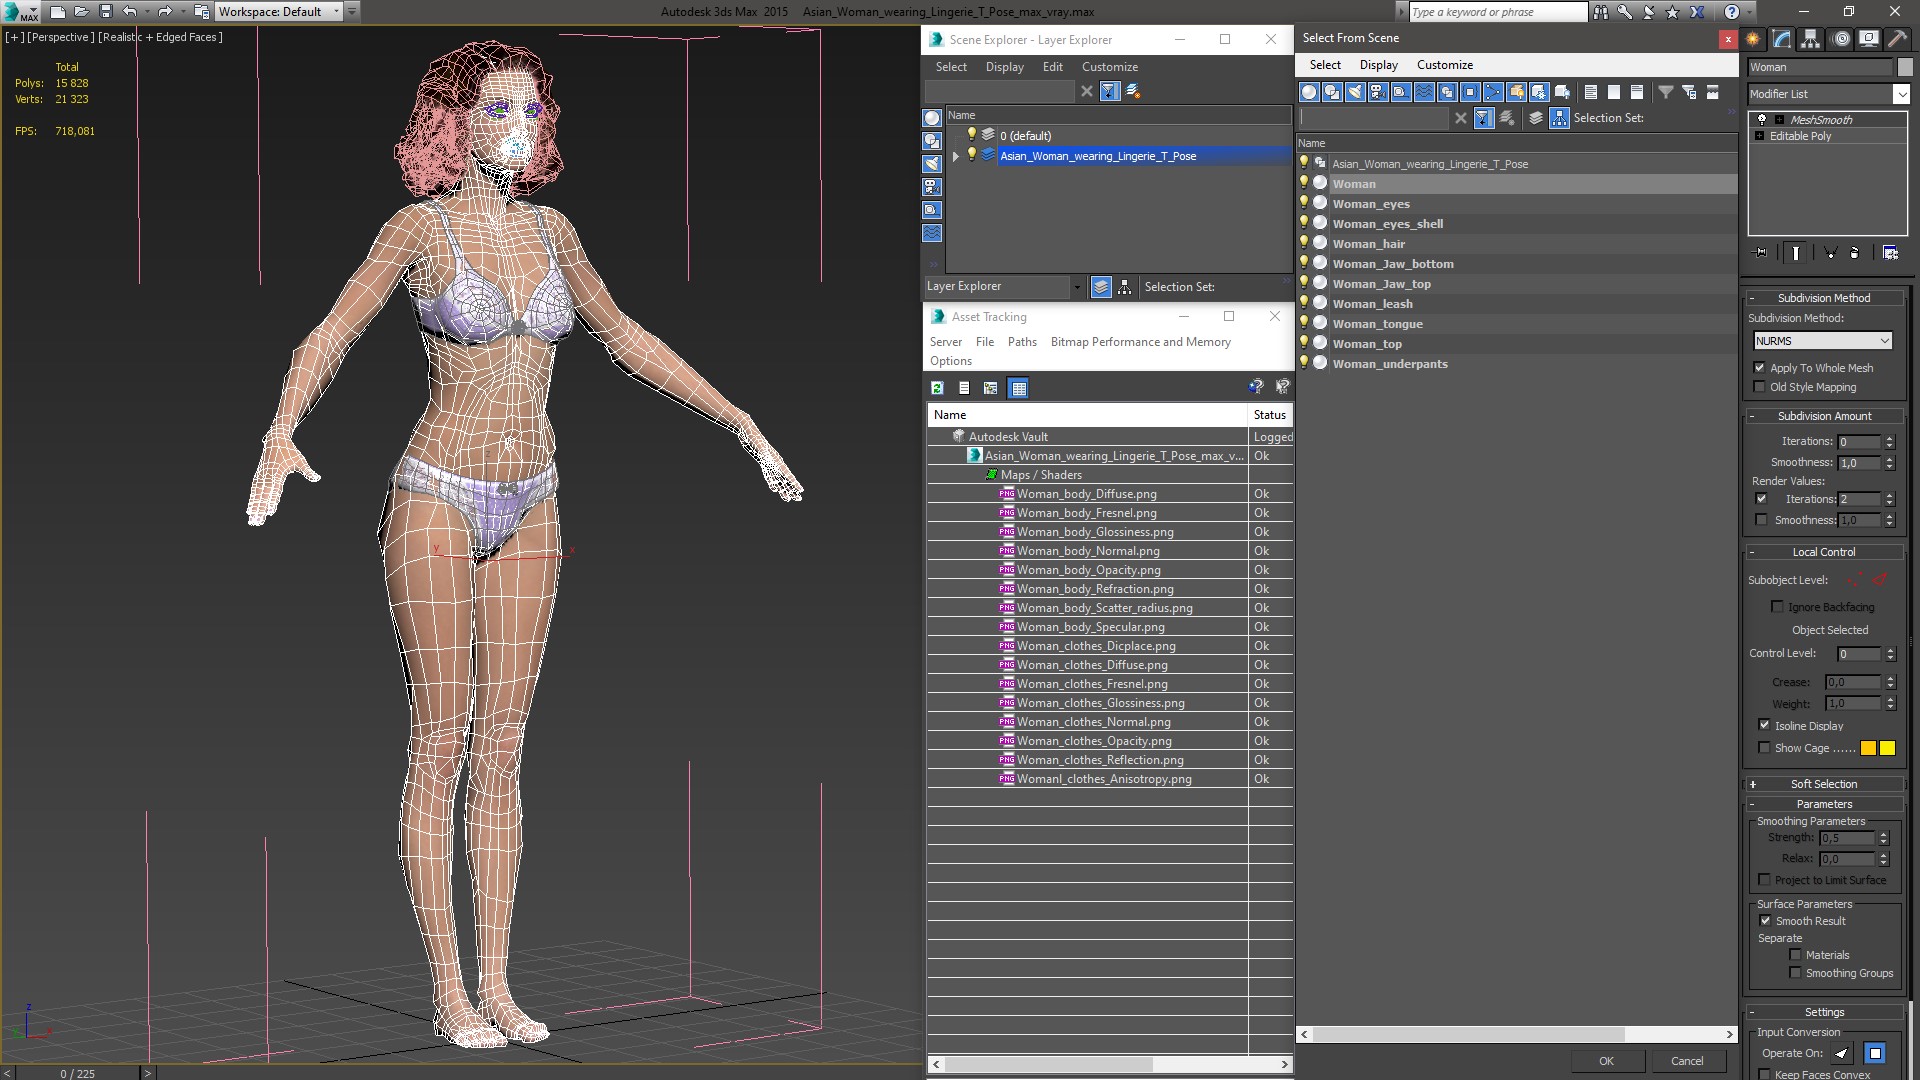
Task: Toggle Show End Result icon in modifier stack
Action: (x=1796, y=253)
